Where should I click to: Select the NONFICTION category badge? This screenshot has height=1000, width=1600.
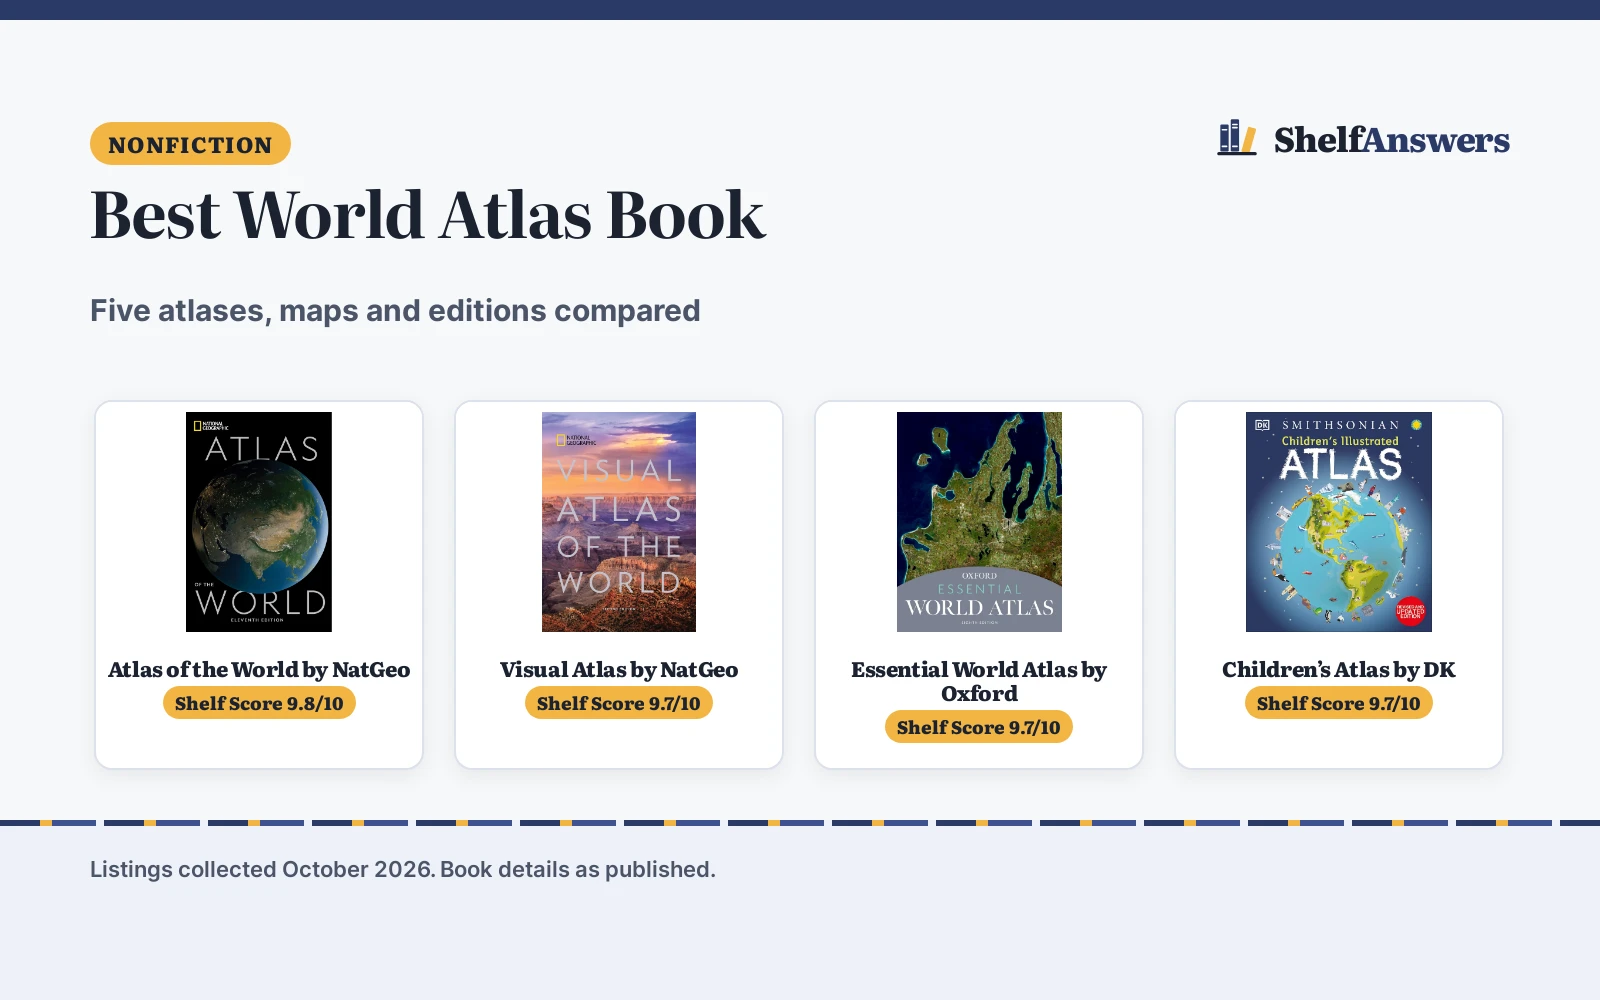[x=190, y=144]
